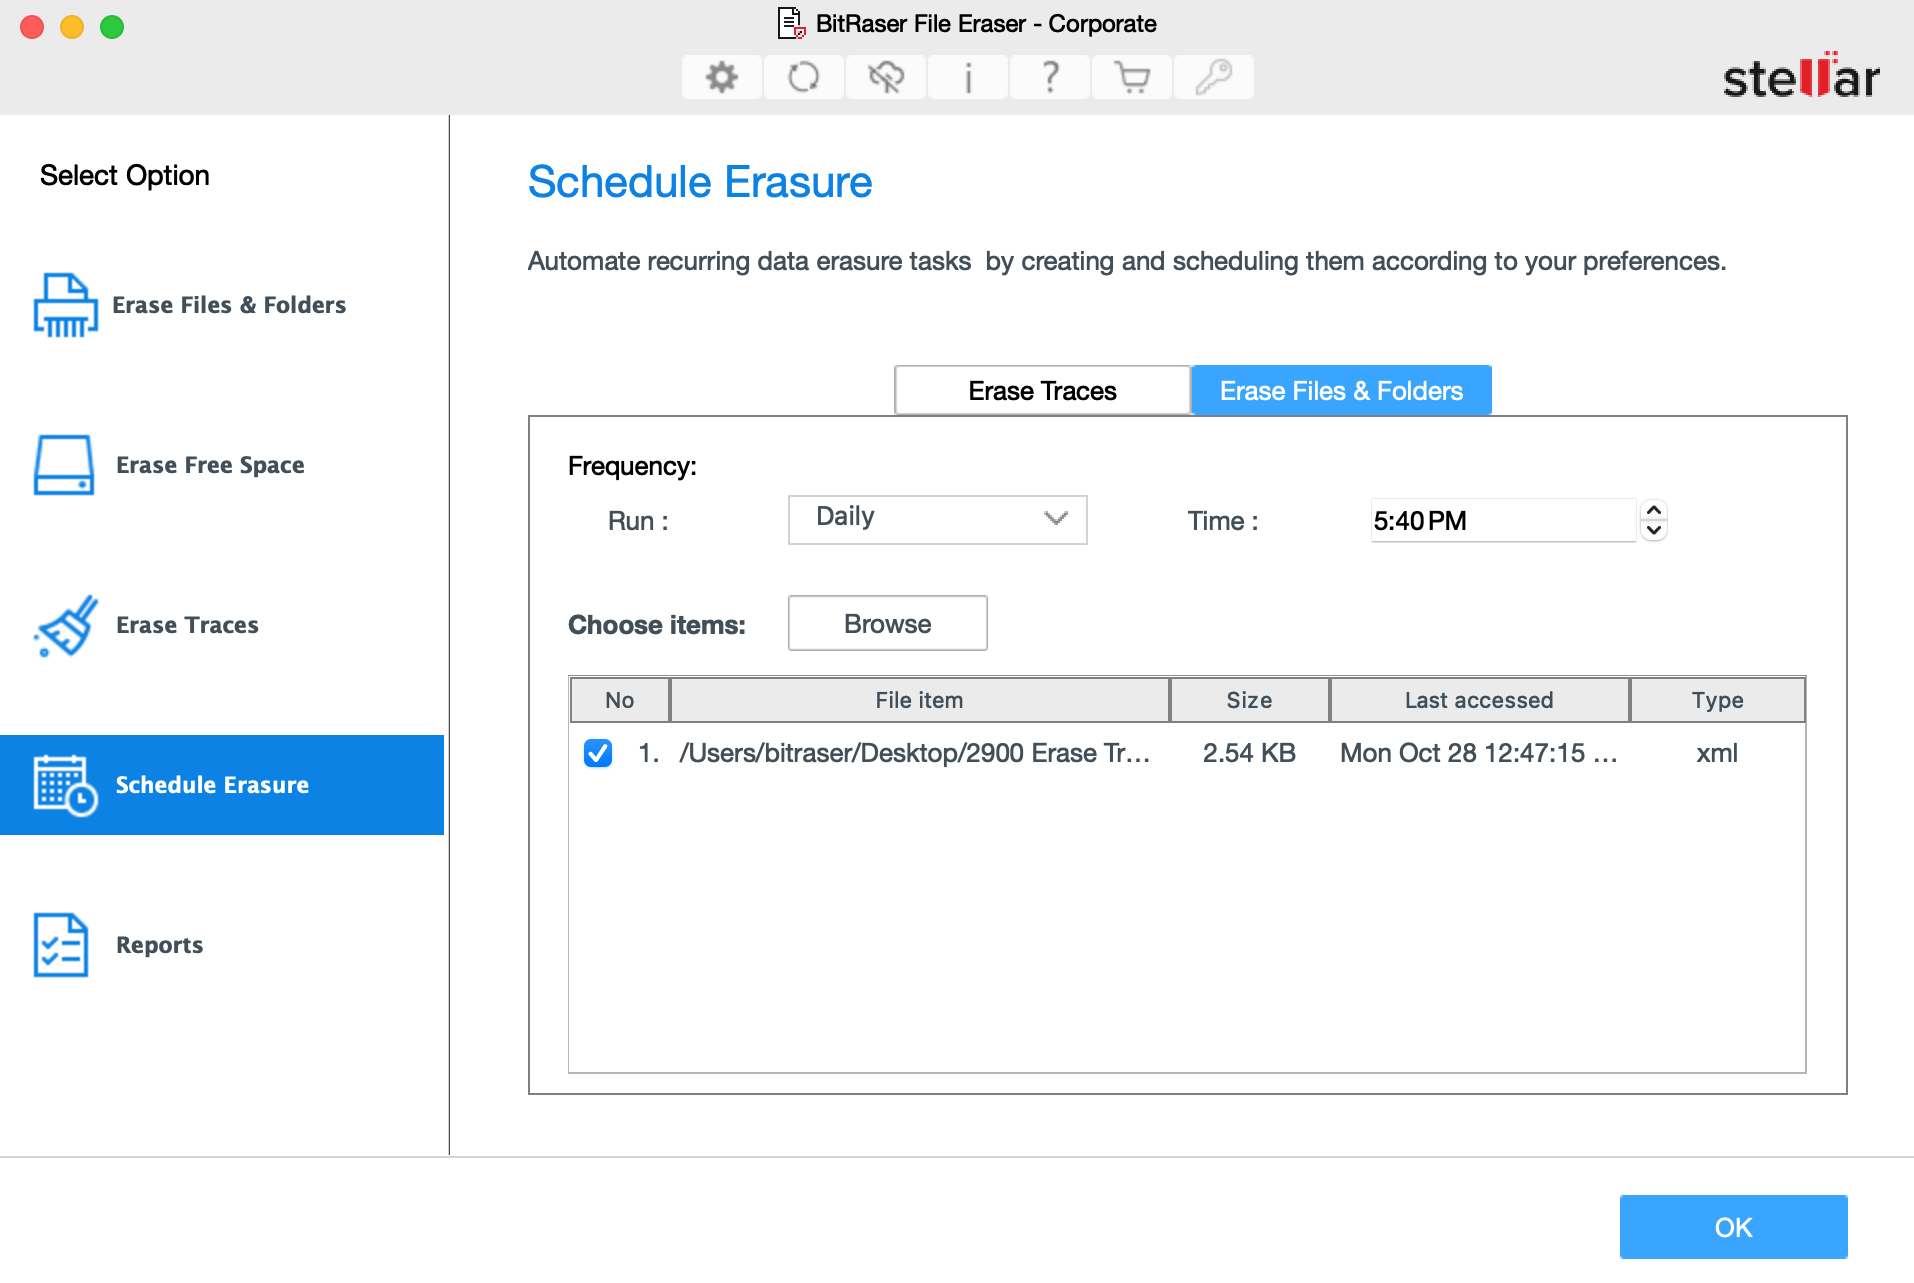Click the cloud sync toolbar icon

(x=886, y=77)
